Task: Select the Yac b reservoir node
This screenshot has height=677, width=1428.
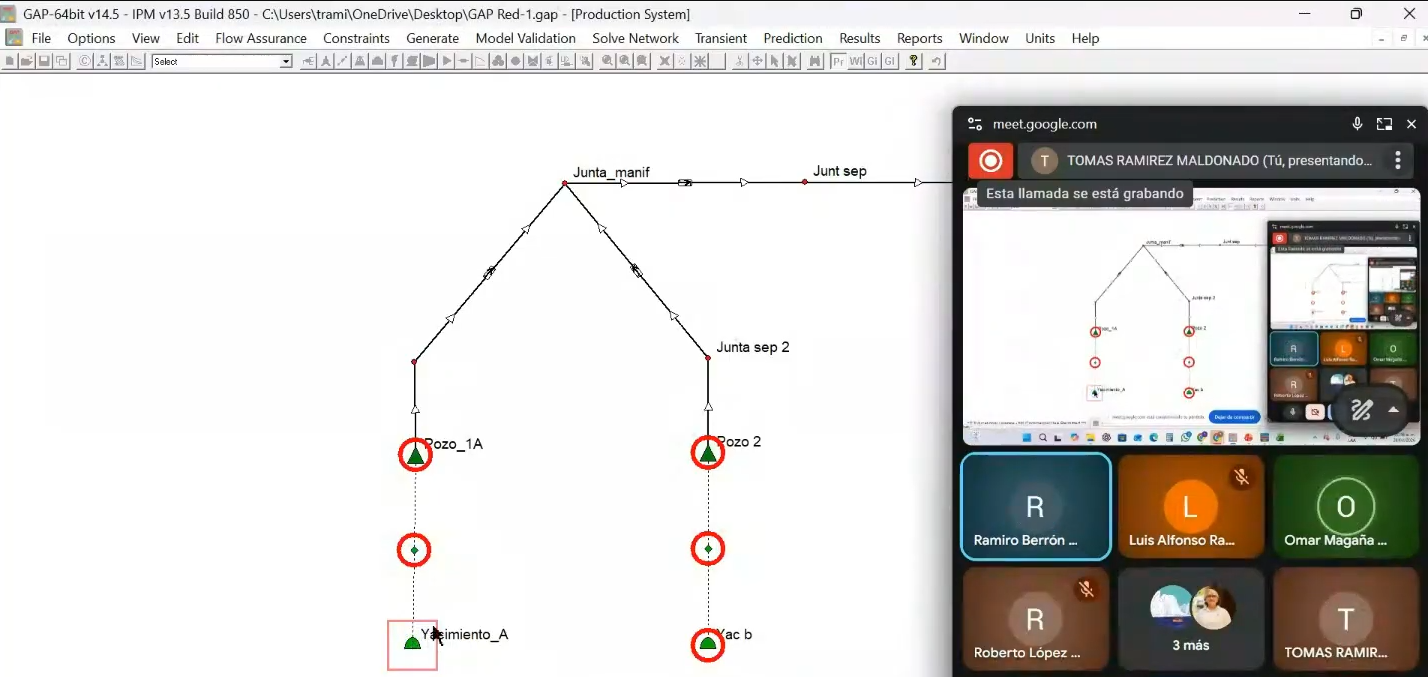Action: pyautogui.click(x=708, y=644)
